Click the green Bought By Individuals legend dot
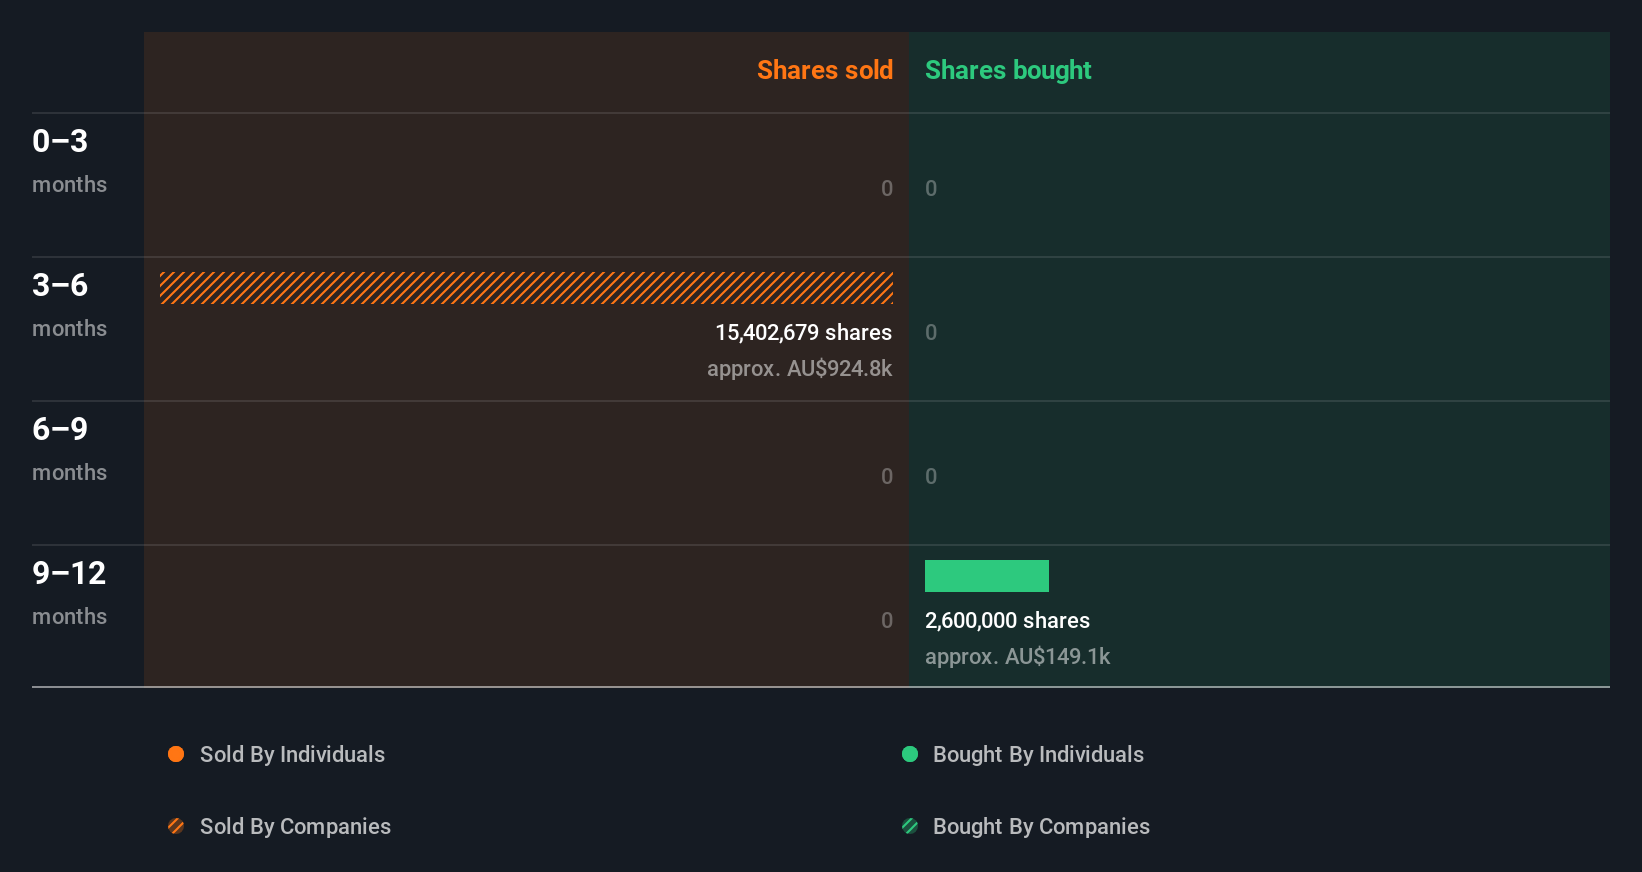This screenshot has height=872, width=1642. 910,754
